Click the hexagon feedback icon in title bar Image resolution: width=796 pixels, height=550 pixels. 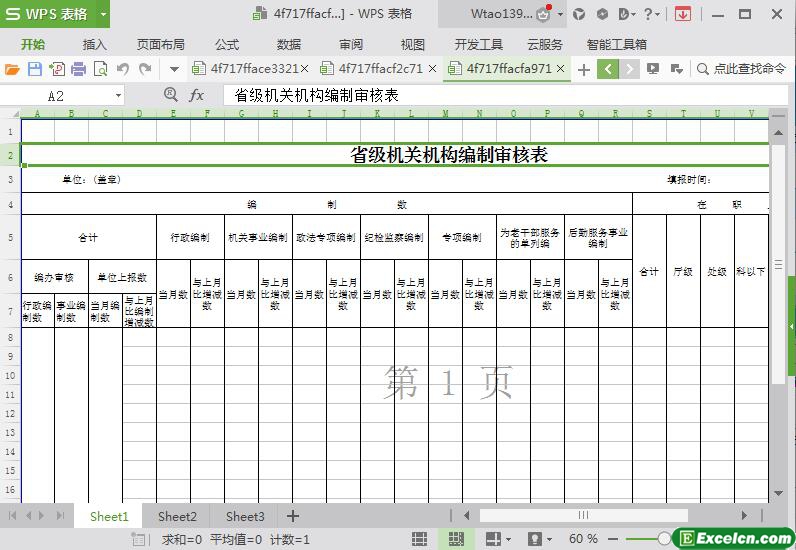tap(602, 14)
